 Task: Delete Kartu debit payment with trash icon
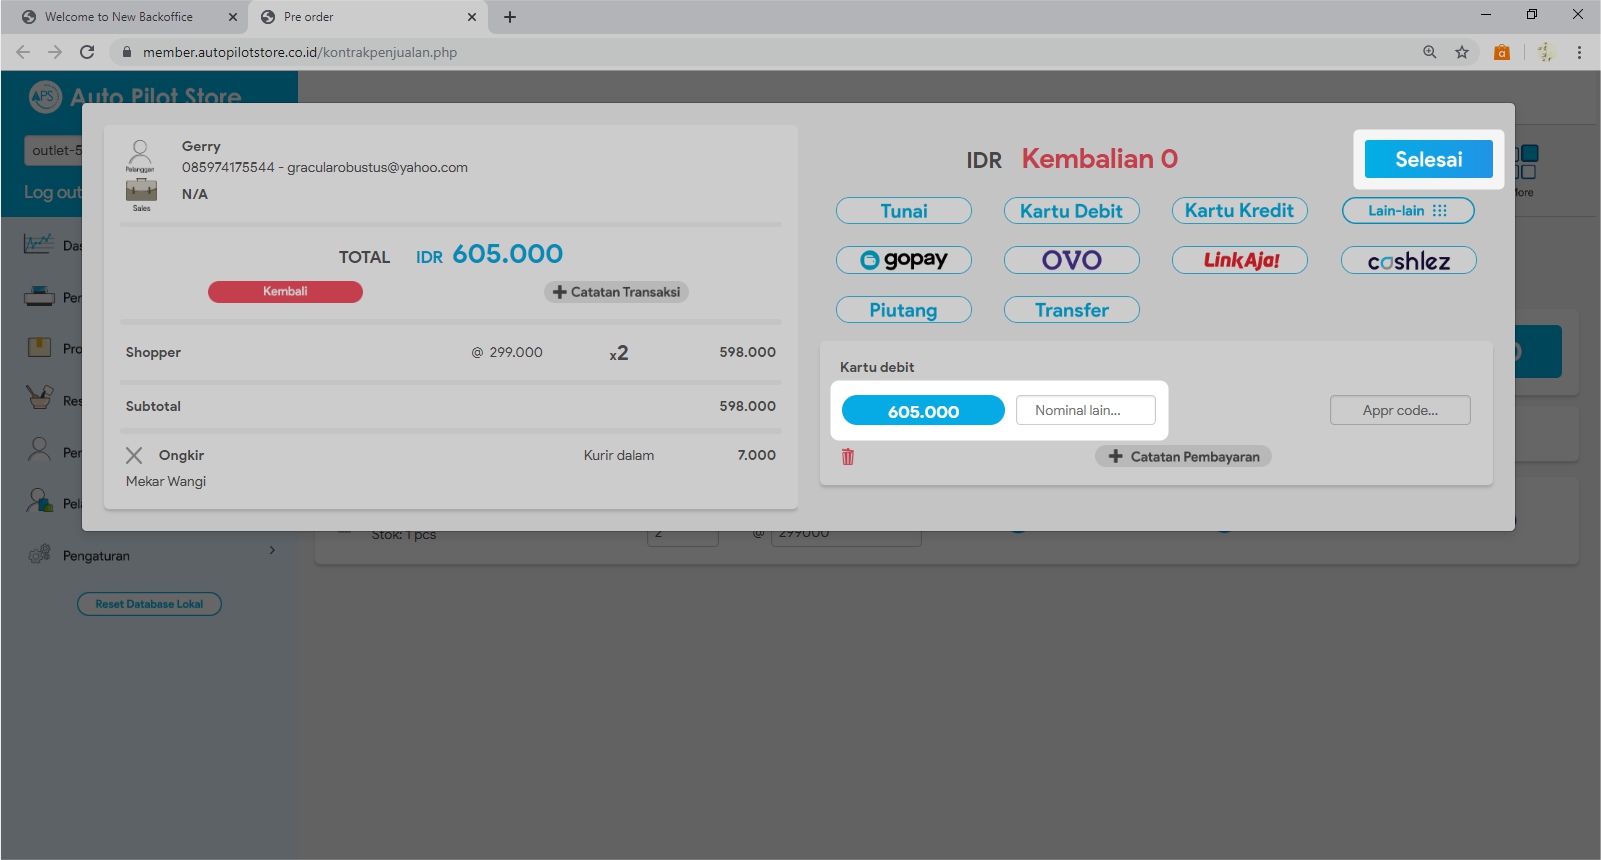pos(848,457)
